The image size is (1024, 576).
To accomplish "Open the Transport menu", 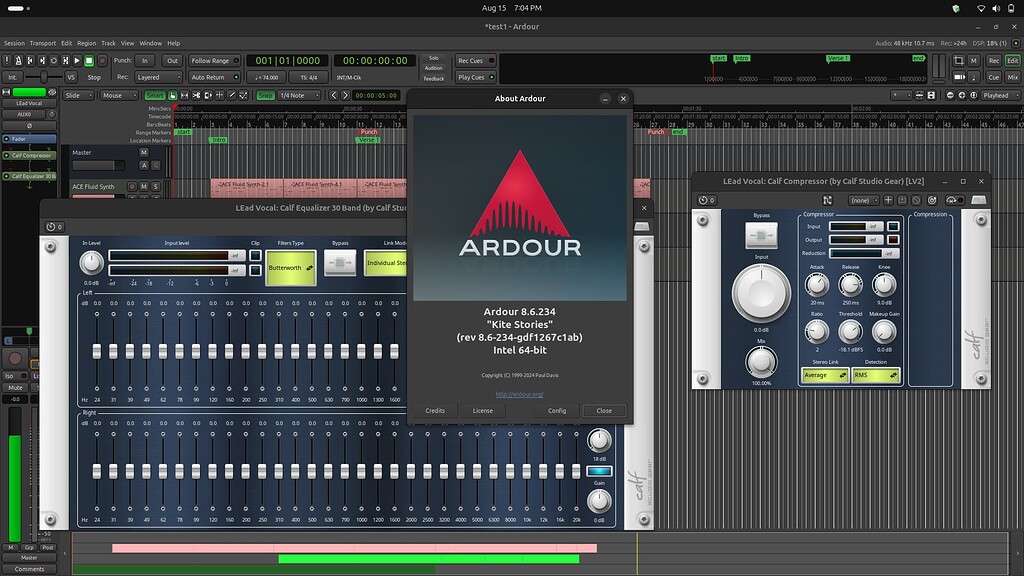I will tap(43, 44).
